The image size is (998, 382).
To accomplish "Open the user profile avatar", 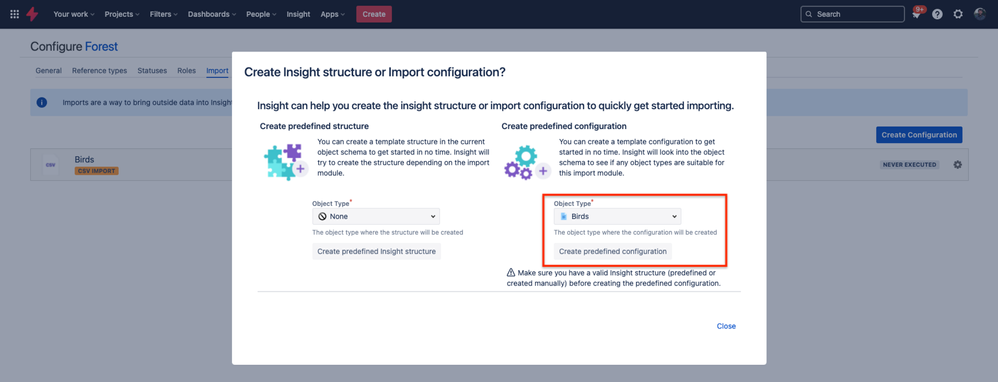I will (980, 14).
